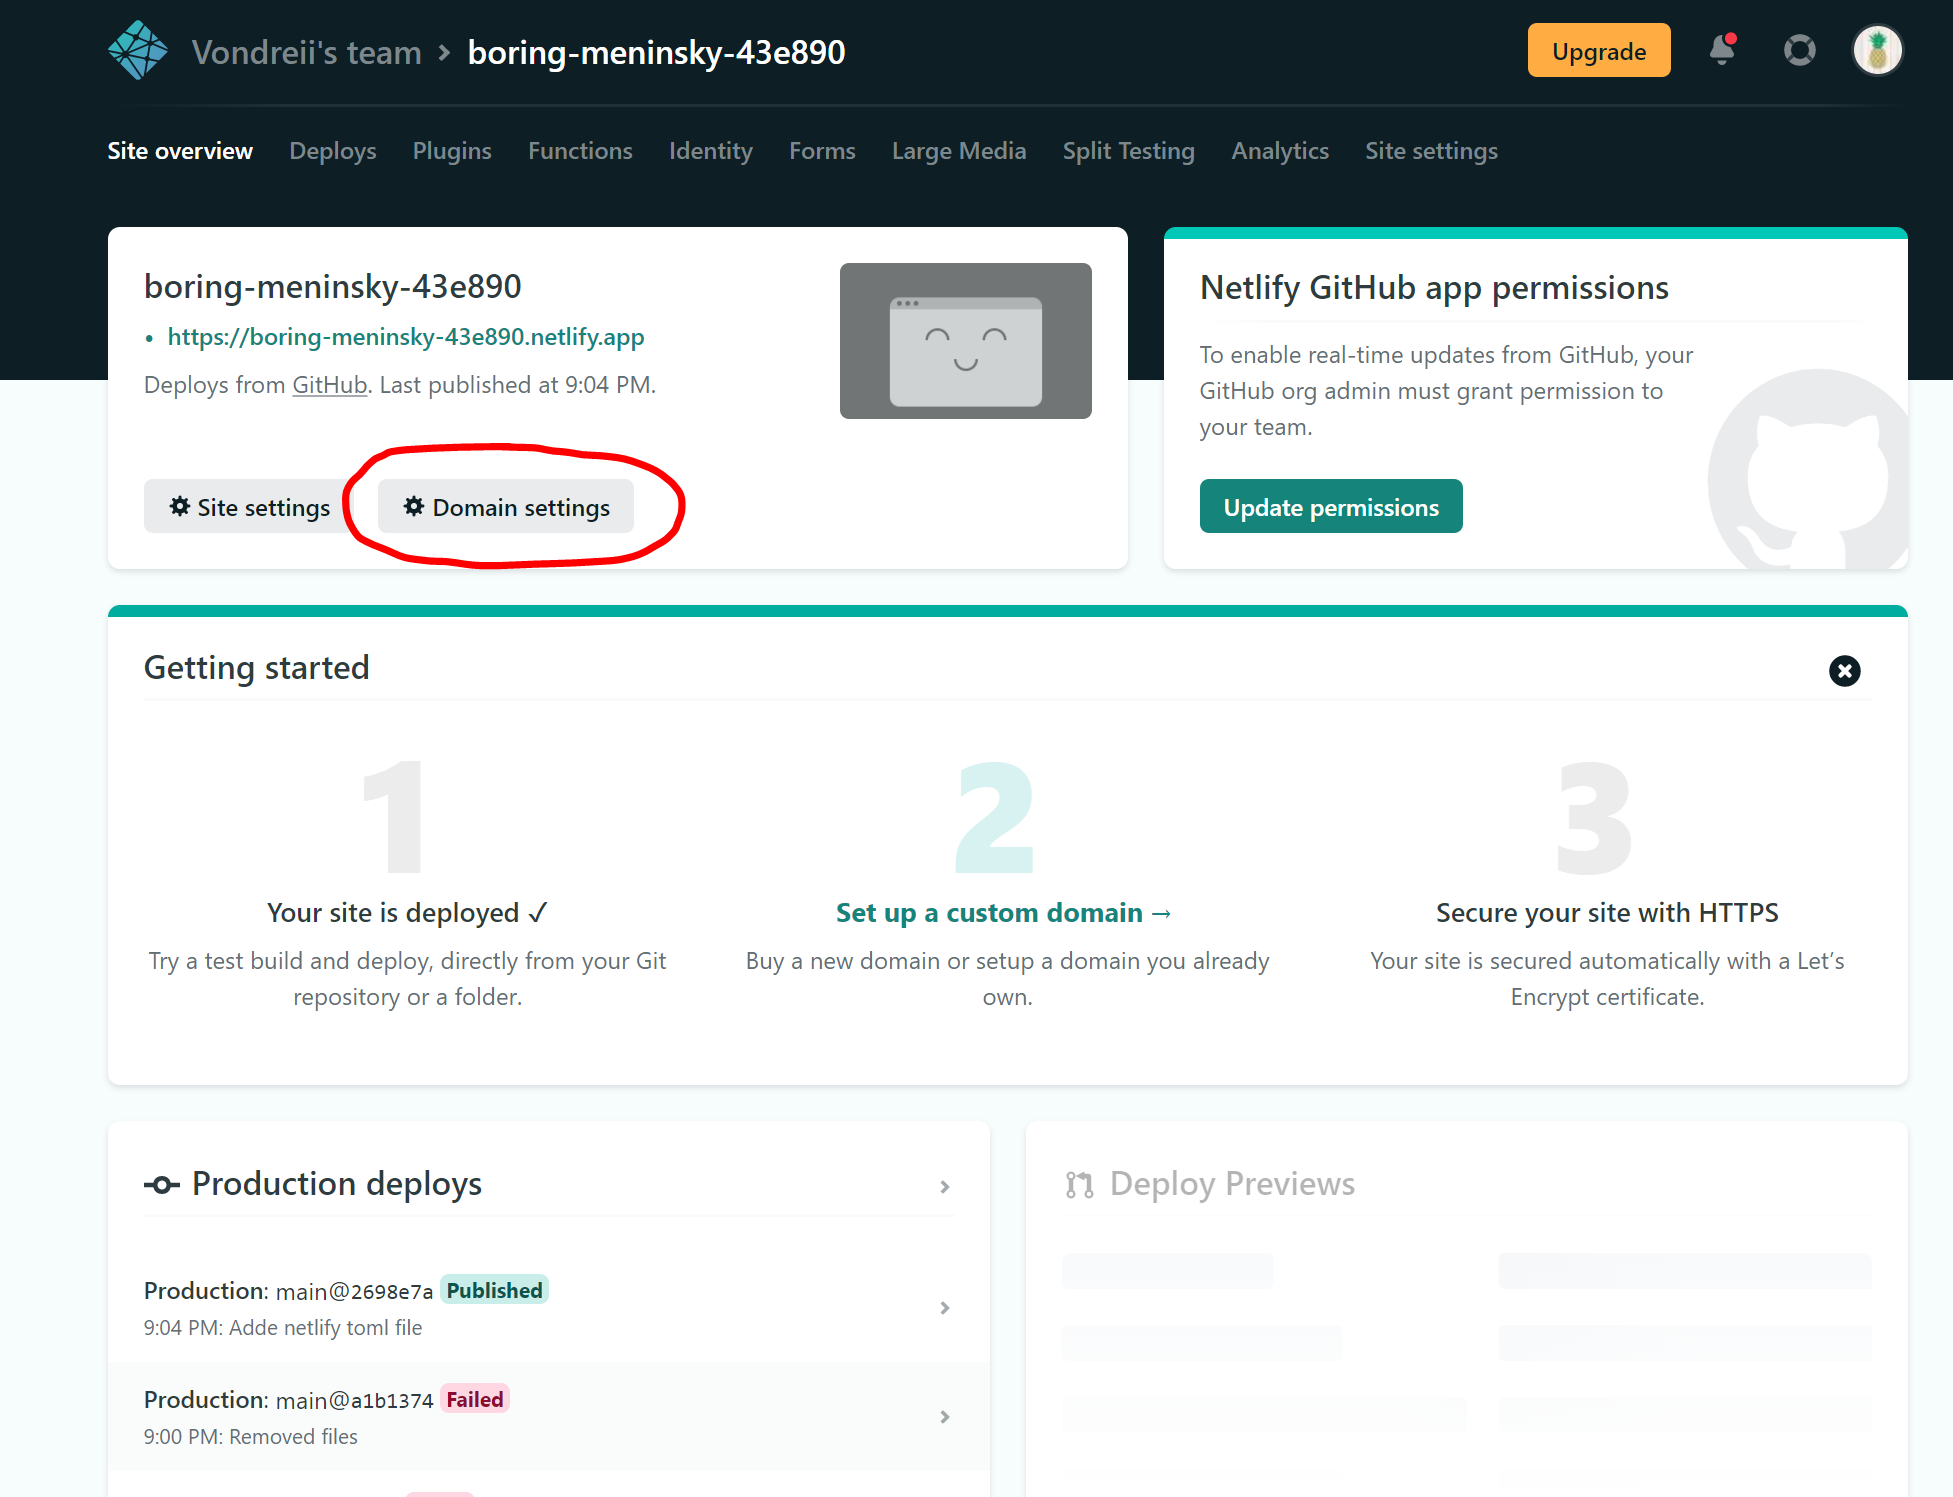The height and width of the screenshot is (1497, 1953).
Task: Click the Published status badge
Action: pyautogui.click(x=494, y=1290)
